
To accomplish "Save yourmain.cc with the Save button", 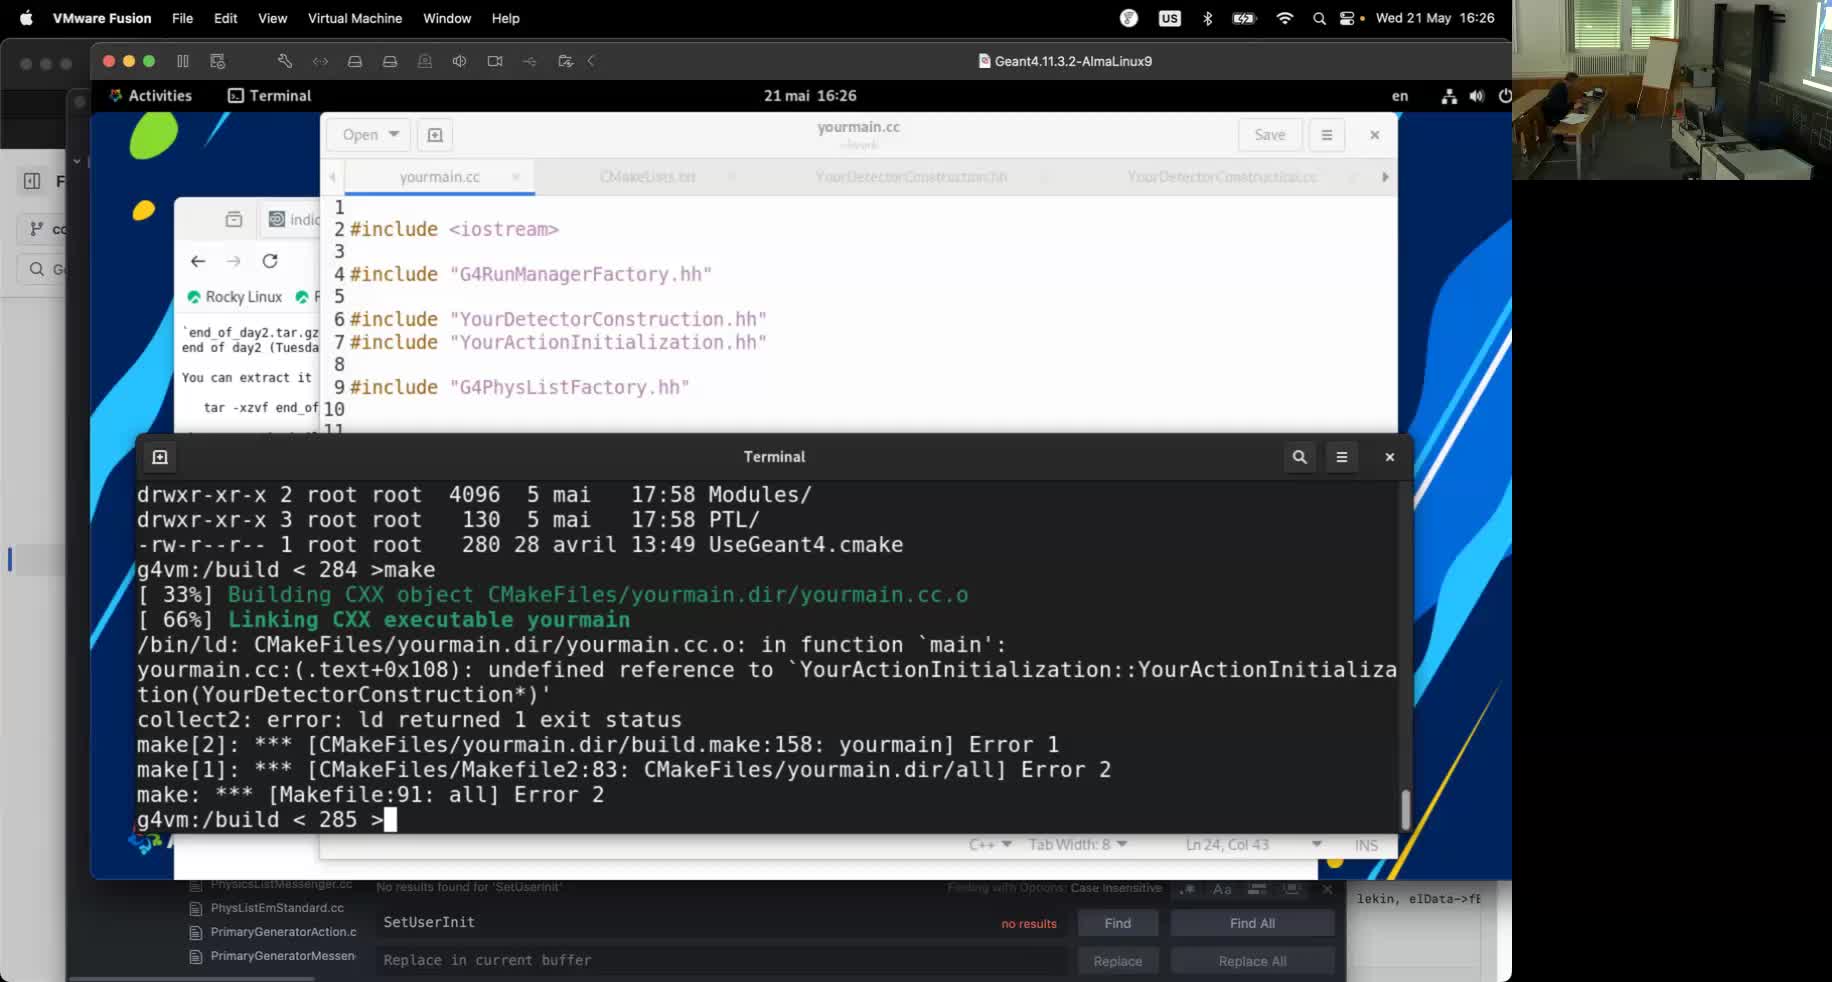I will click(1269, 134).
